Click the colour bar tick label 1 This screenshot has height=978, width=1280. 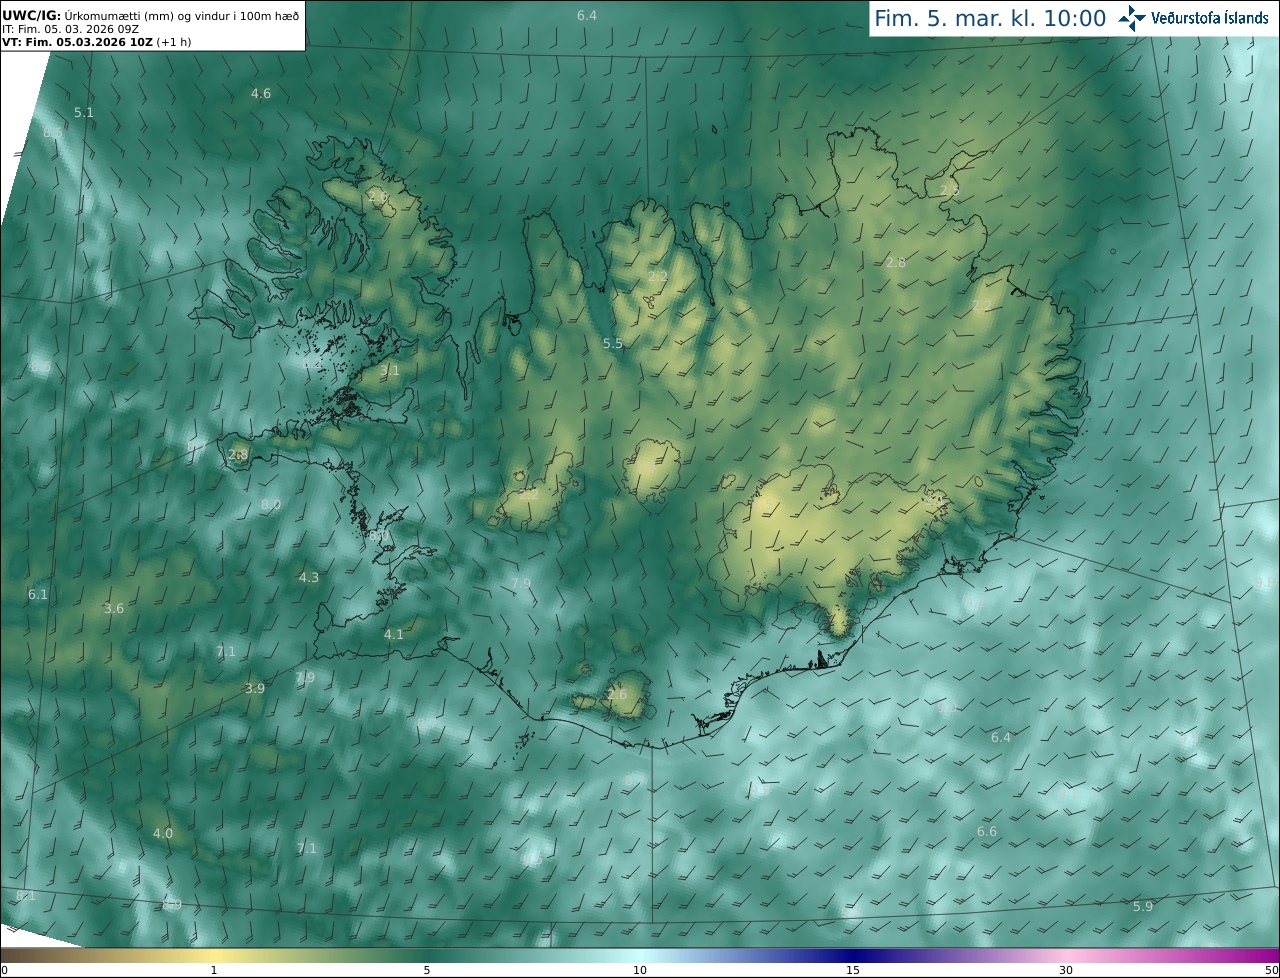(x=214, y=970)
